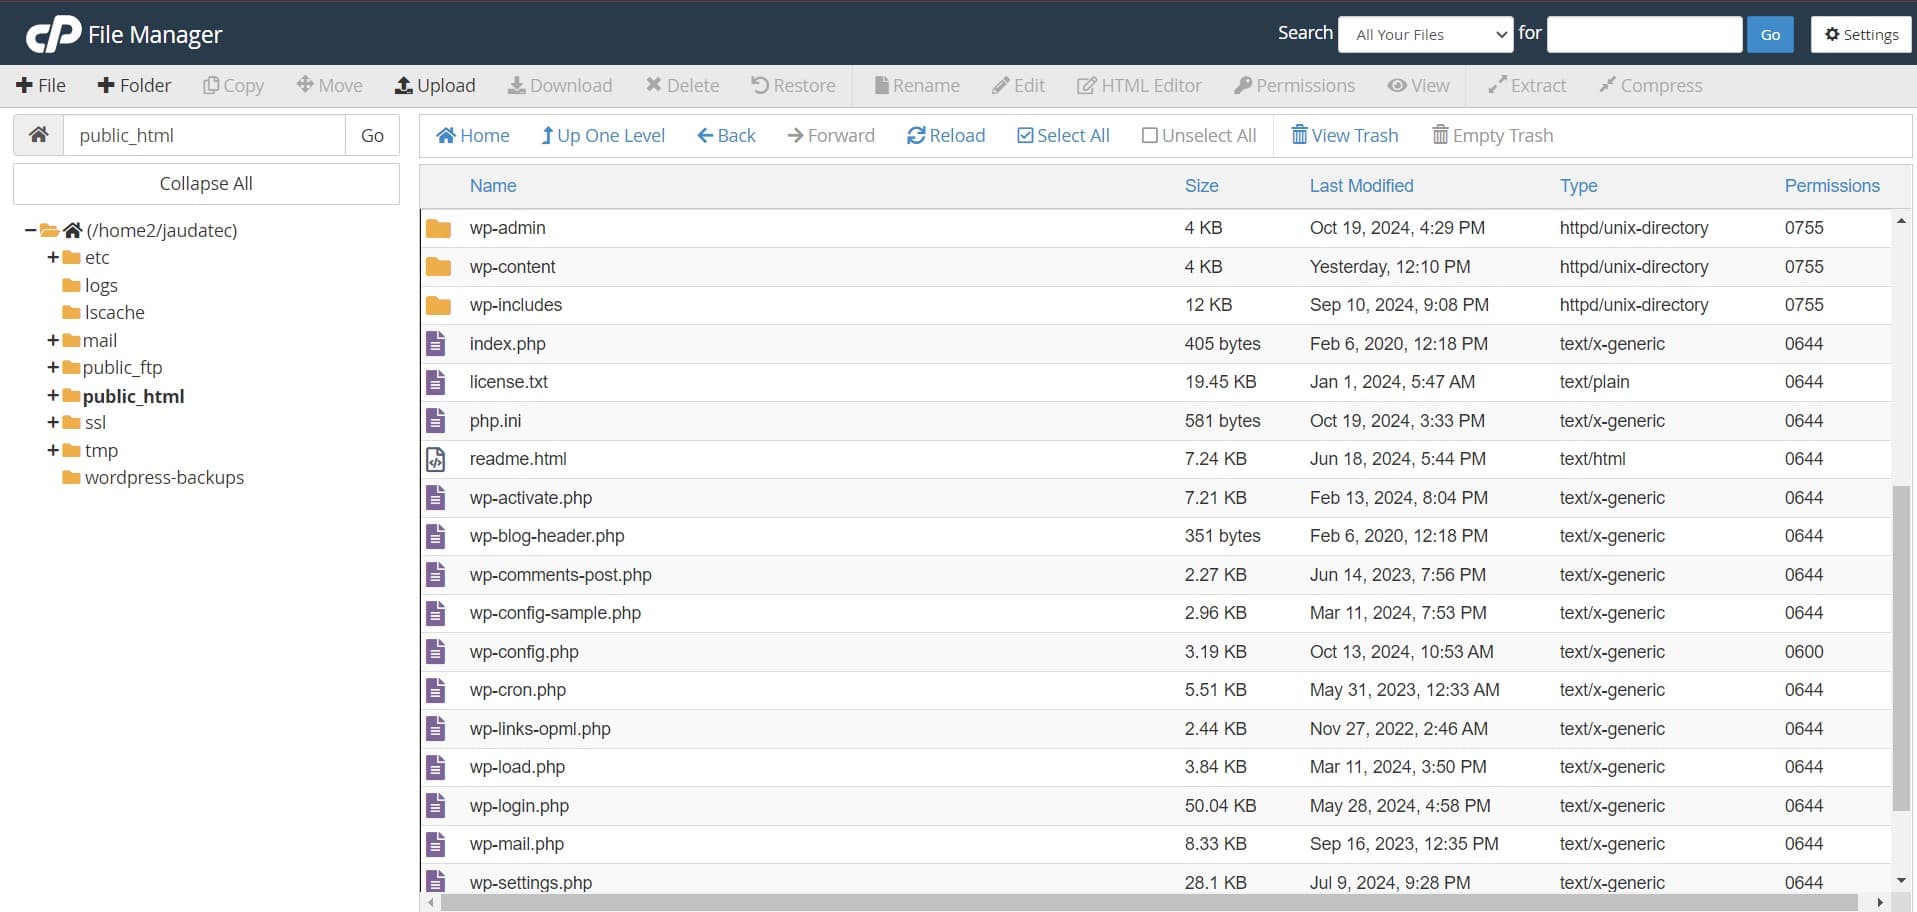The image size is (1917, 912).
Task: Click the cPanel logo icon
Action: pyautogui.click(x=53, y=34)
